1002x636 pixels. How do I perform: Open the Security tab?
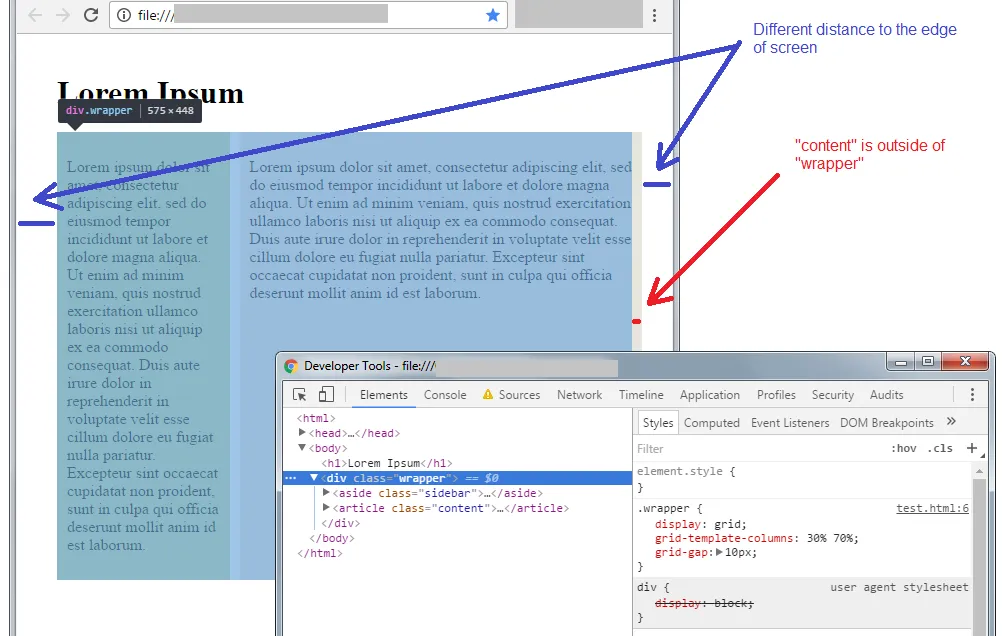pos(833,395)
